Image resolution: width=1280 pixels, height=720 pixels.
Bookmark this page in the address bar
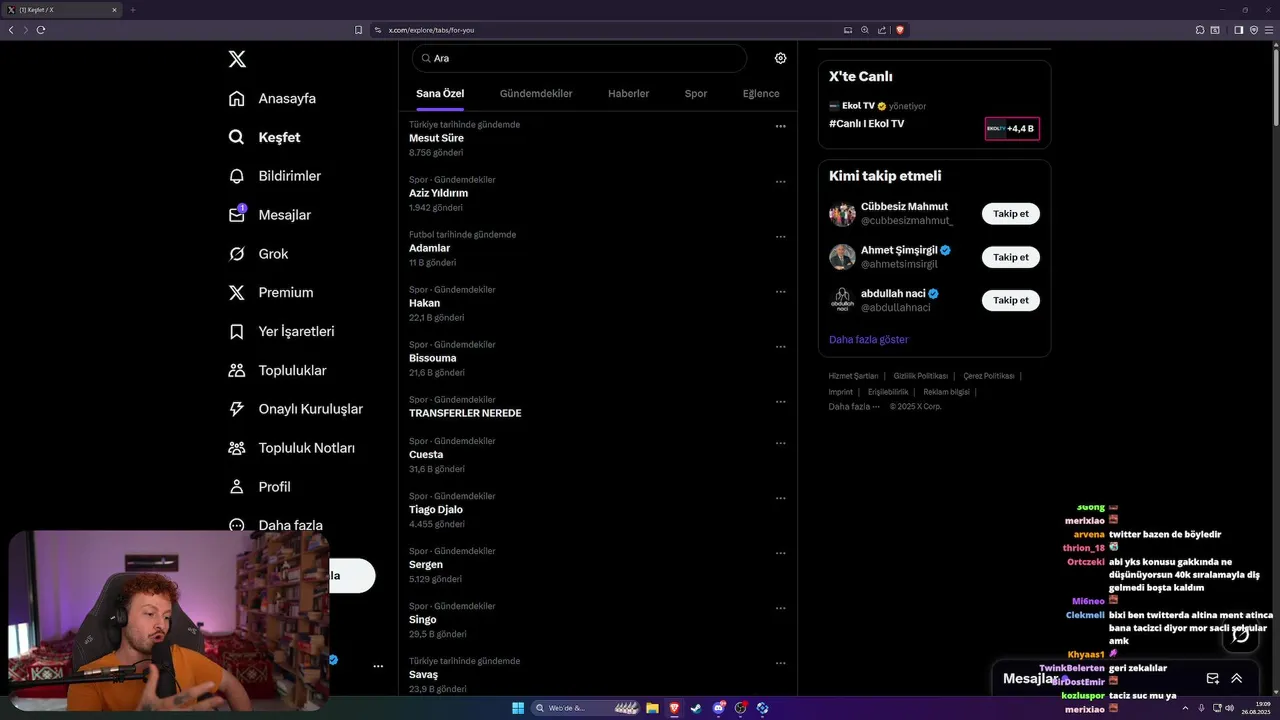(x=358, y=30)
